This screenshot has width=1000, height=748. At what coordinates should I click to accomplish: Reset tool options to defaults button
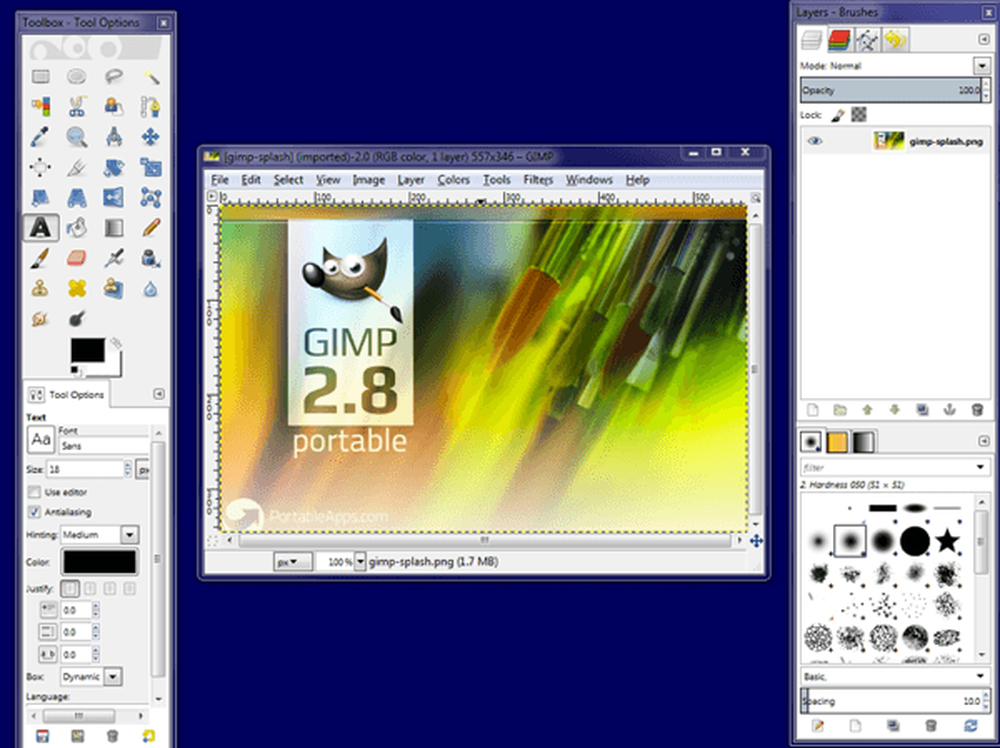tap(148, 736)
